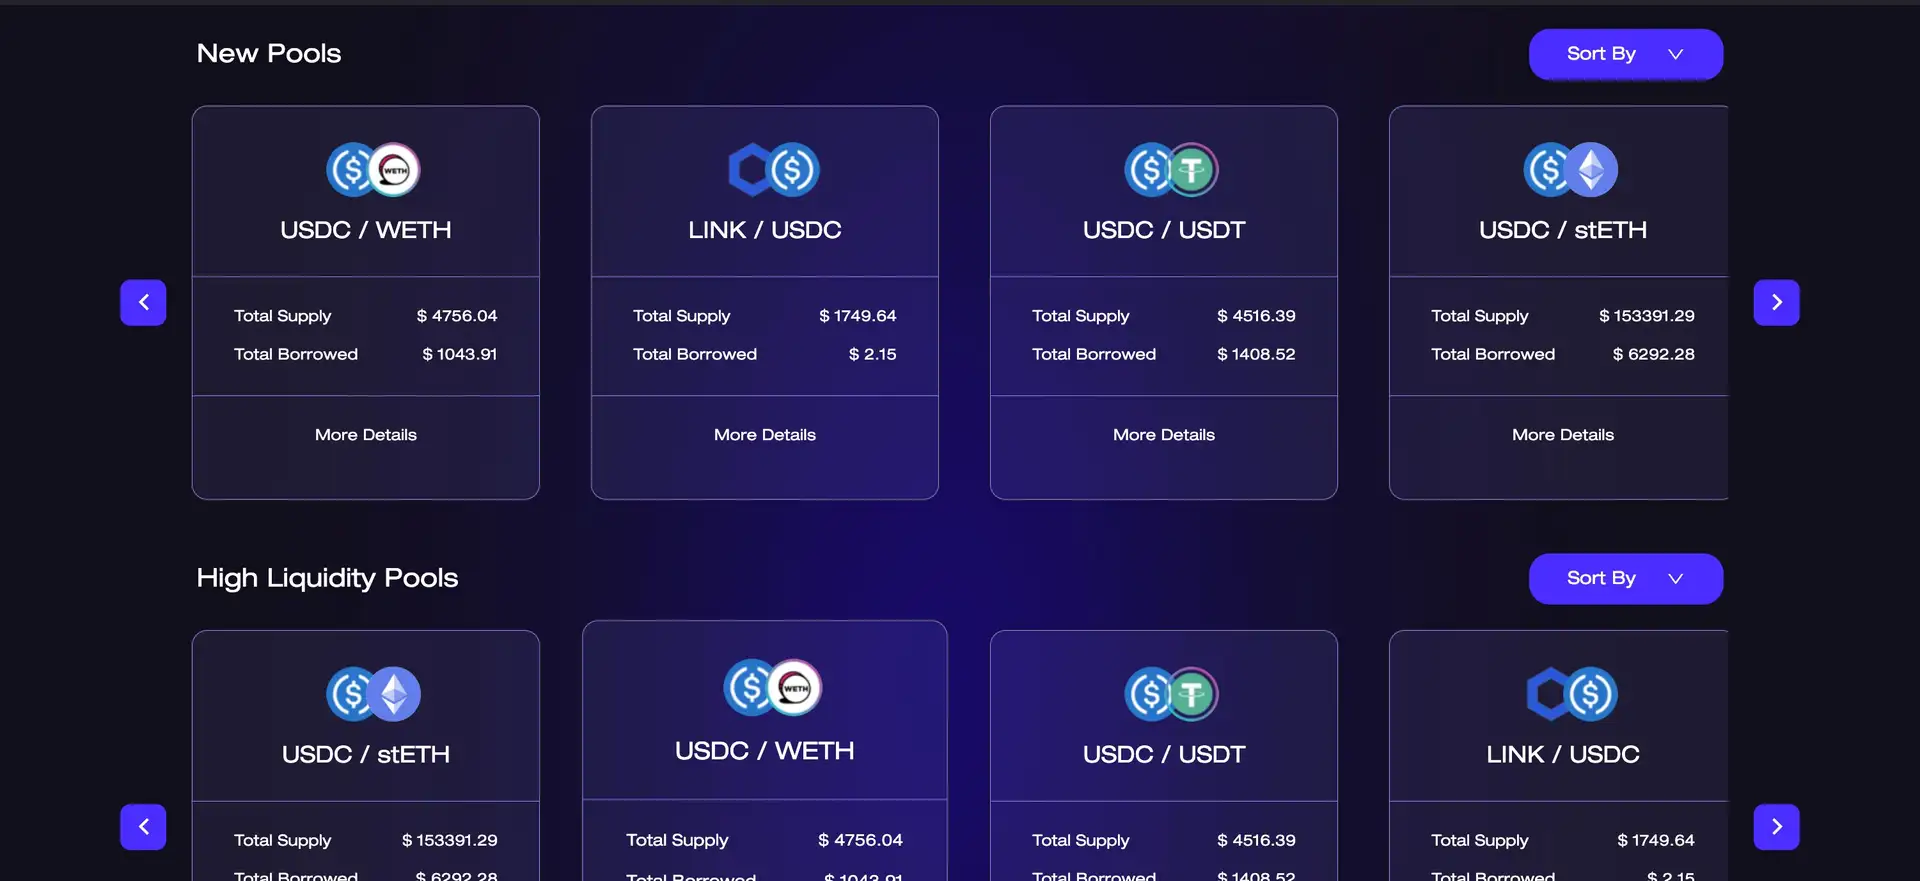The height and width of the screenshot is (881, 1920).
Task: Open the New Pools Sort By dropdown
Action: point(1625,54)
